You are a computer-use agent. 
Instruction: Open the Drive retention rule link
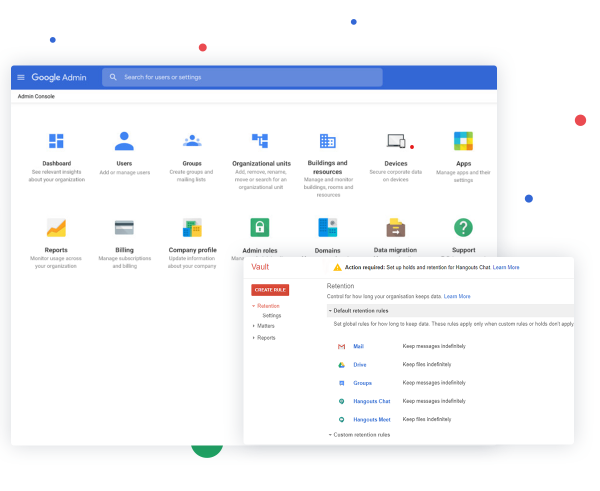click(x=360, y=365)
